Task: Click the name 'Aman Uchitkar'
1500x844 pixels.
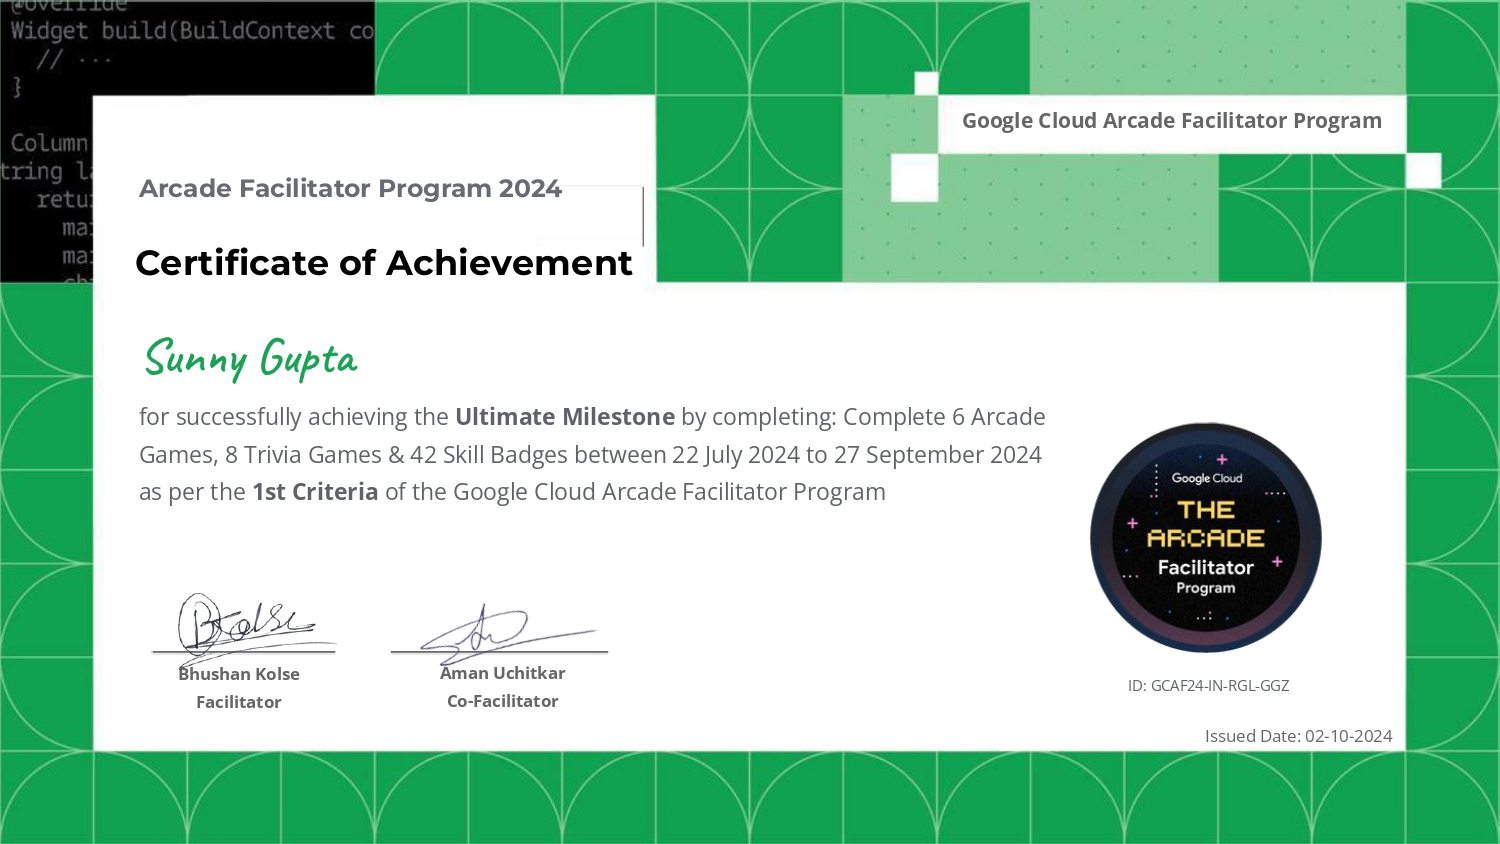Action: [x=503, y=673]
